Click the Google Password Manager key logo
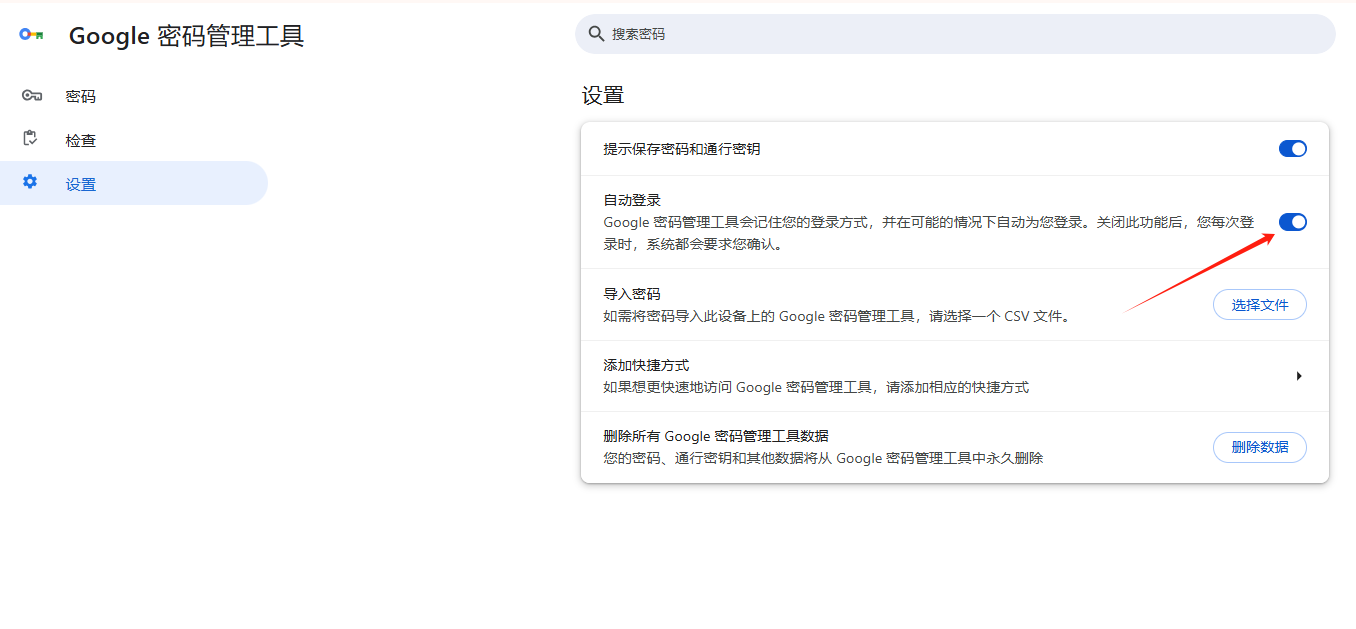 [x=31, y=34]
